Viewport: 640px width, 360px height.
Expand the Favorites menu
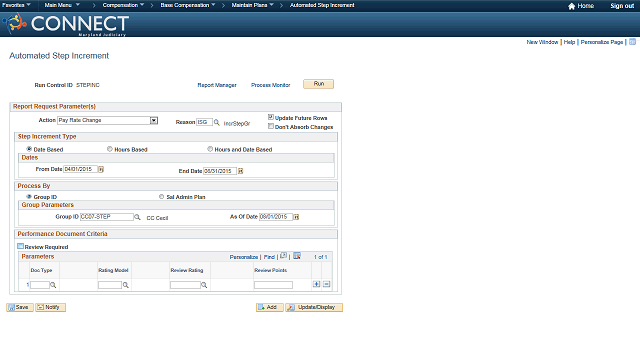(16, 5)
